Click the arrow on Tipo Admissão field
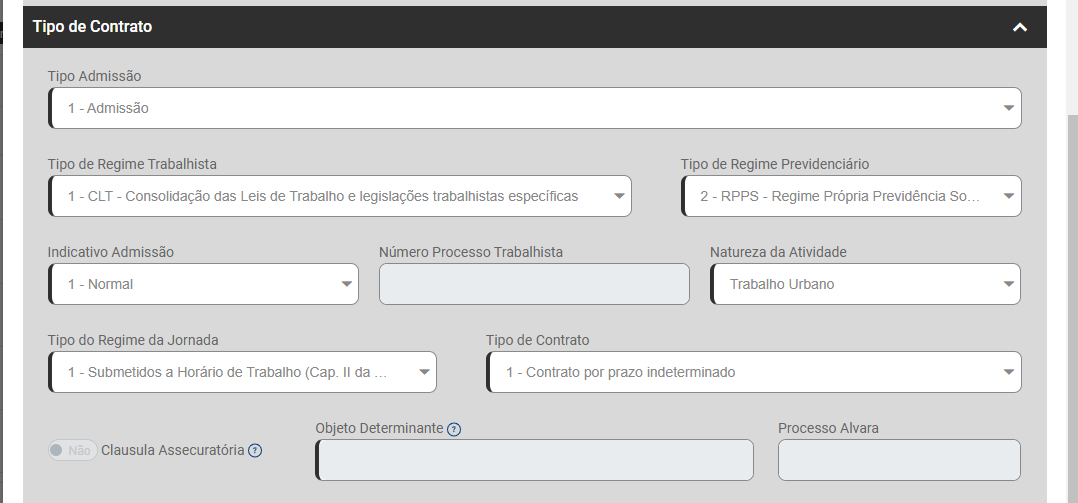1078x503 pixels. coord(1007,108)
